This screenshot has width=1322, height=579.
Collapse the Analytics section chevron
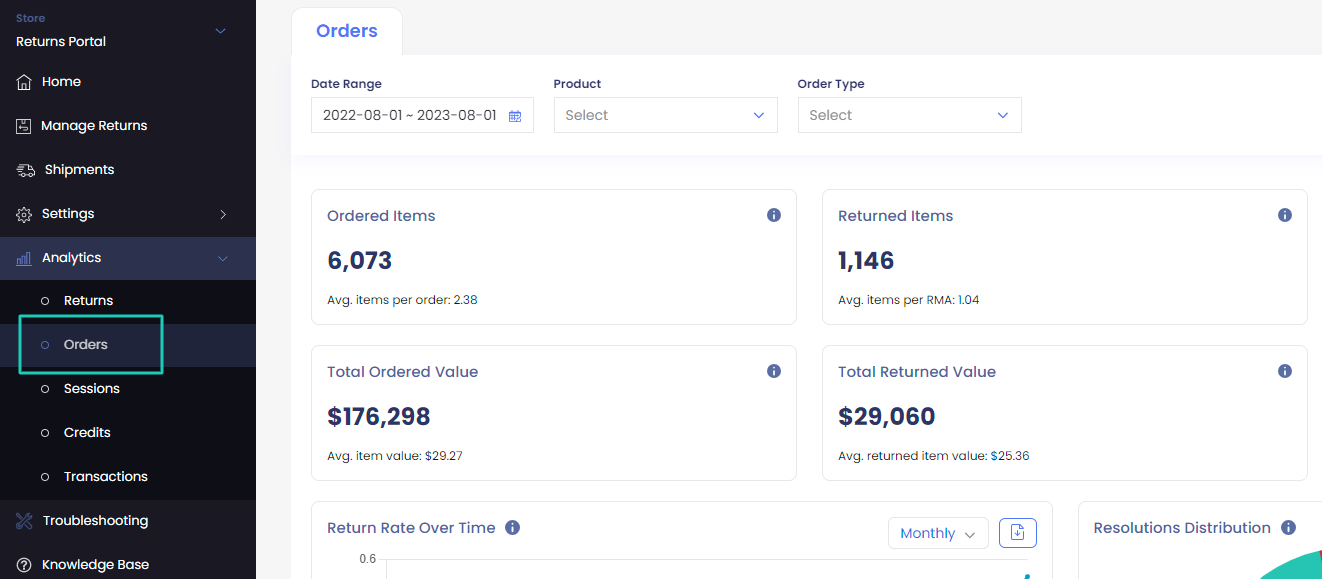click(x=222, y=258)
